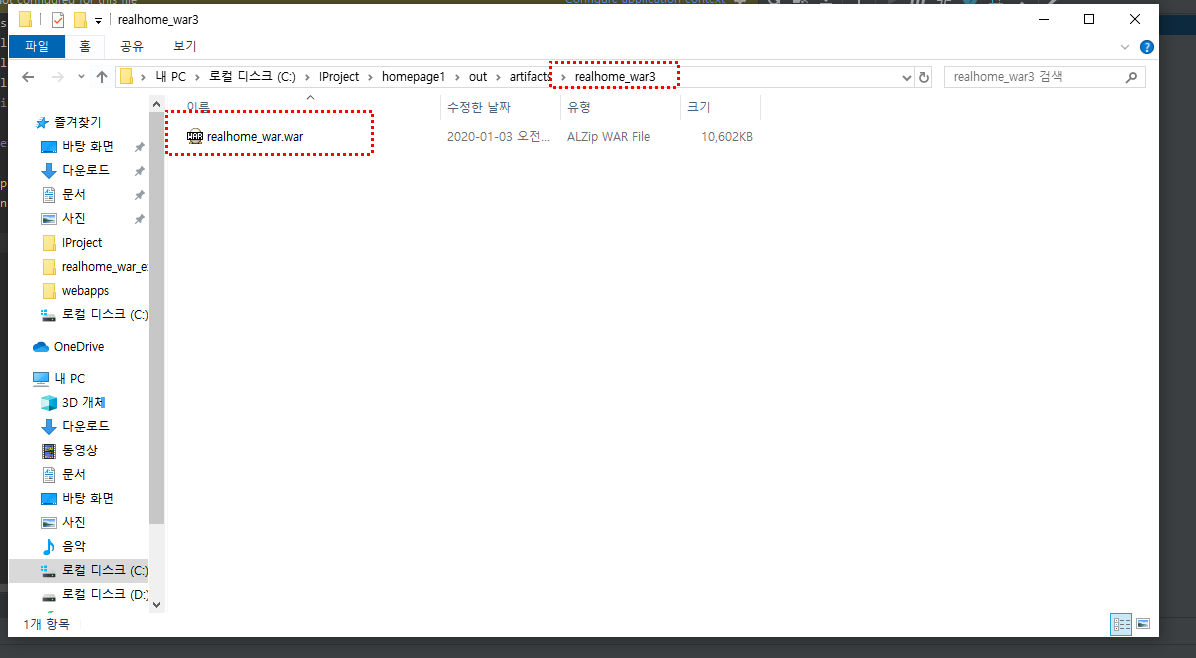Screen dimensions: 1196x658
Task: Expand the ribbon with chevron
Action: pos(1124,47)
